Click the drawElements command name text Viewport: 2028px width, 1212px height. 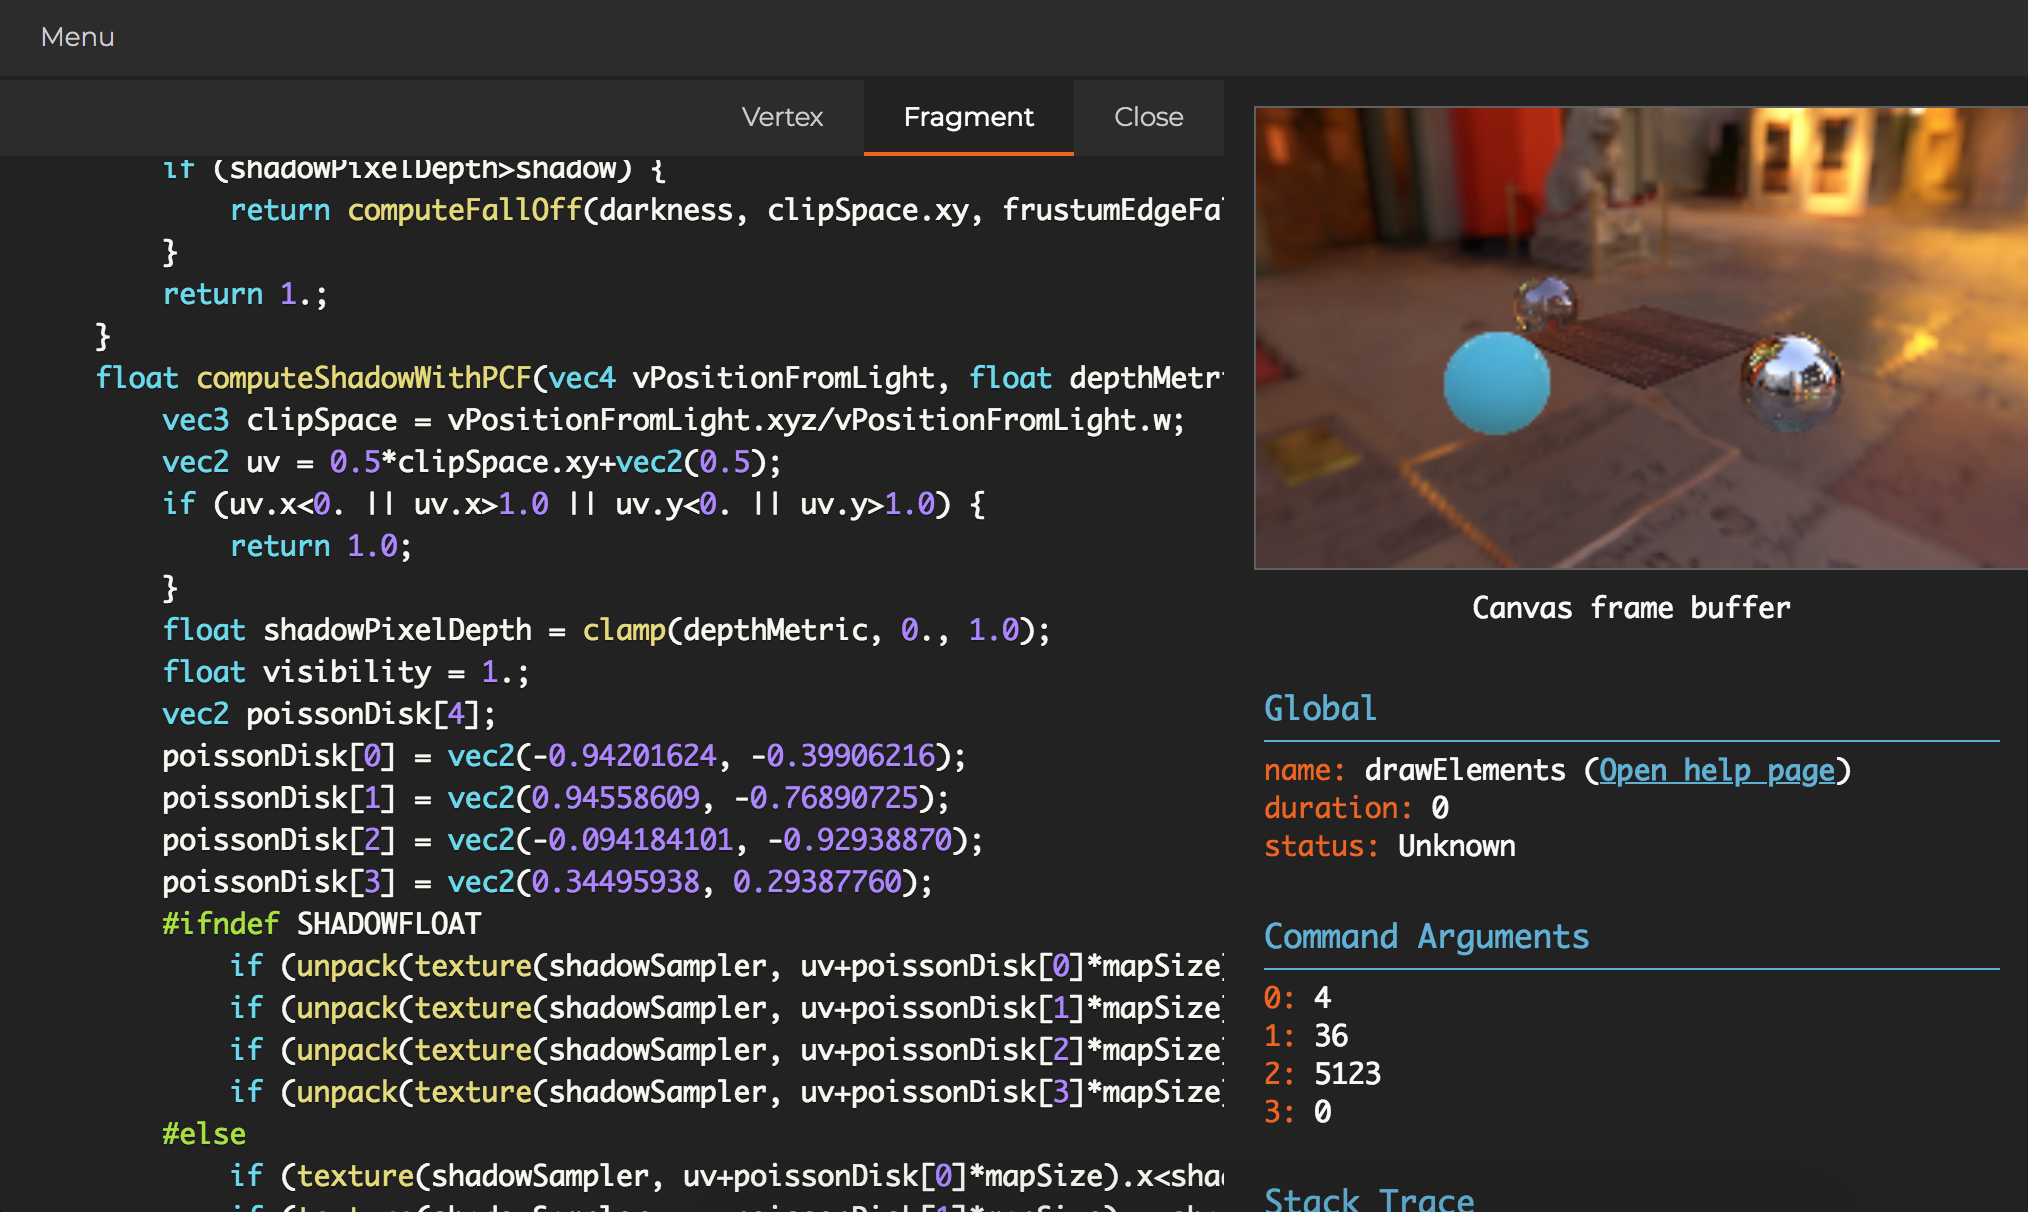[1464, 770]
